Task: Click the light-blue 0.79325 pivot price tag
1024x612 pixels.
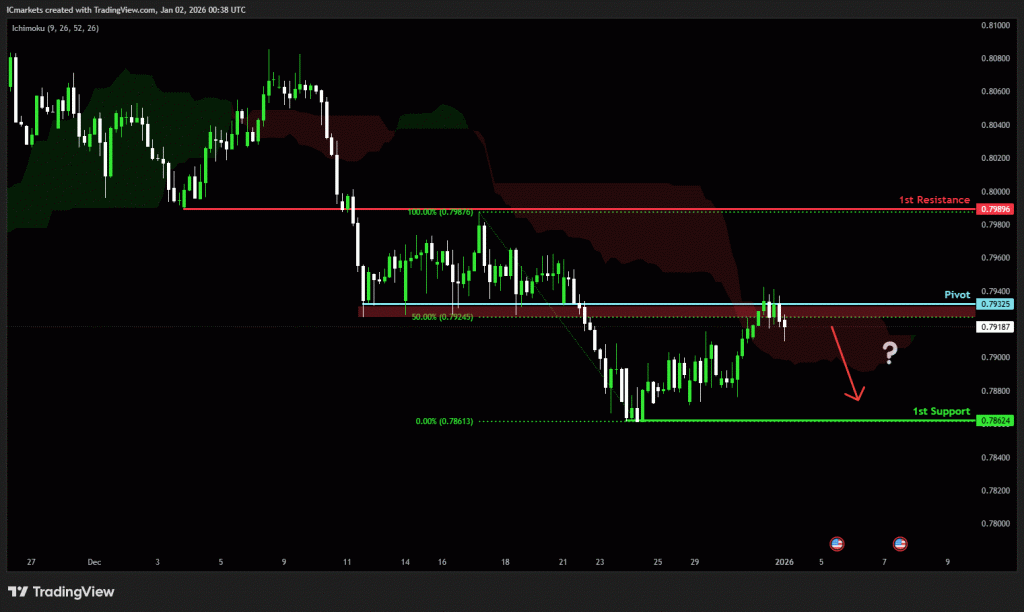Action: [997, 304]
